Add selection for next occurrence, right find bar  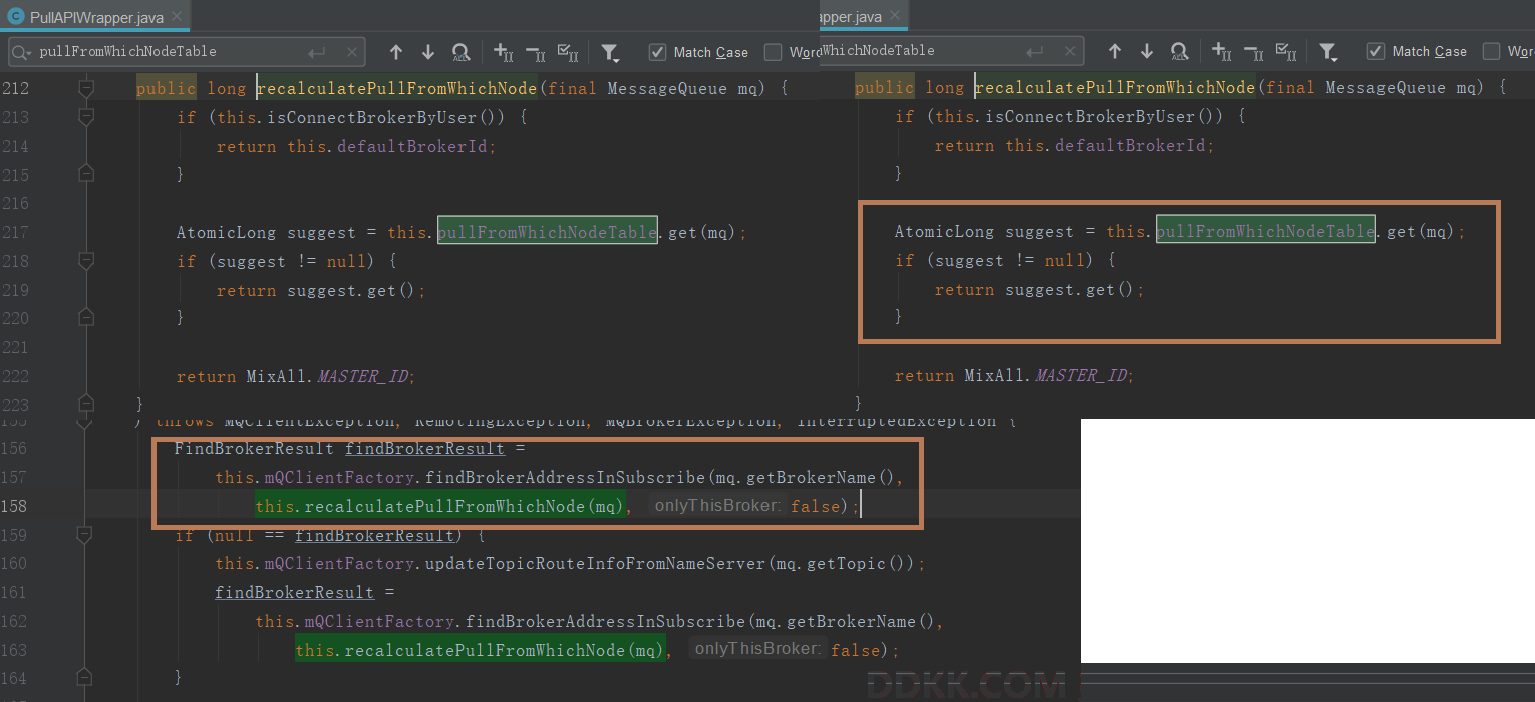(x=1222, y=51)
